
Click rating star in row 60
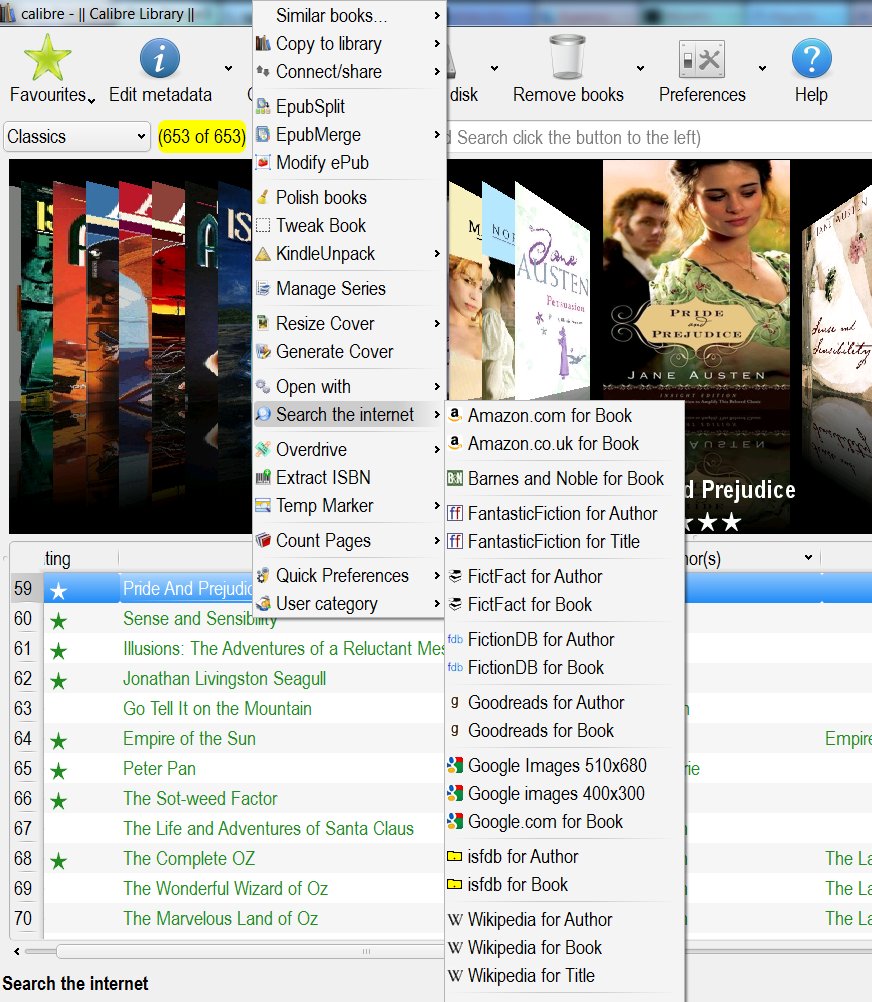59,620
